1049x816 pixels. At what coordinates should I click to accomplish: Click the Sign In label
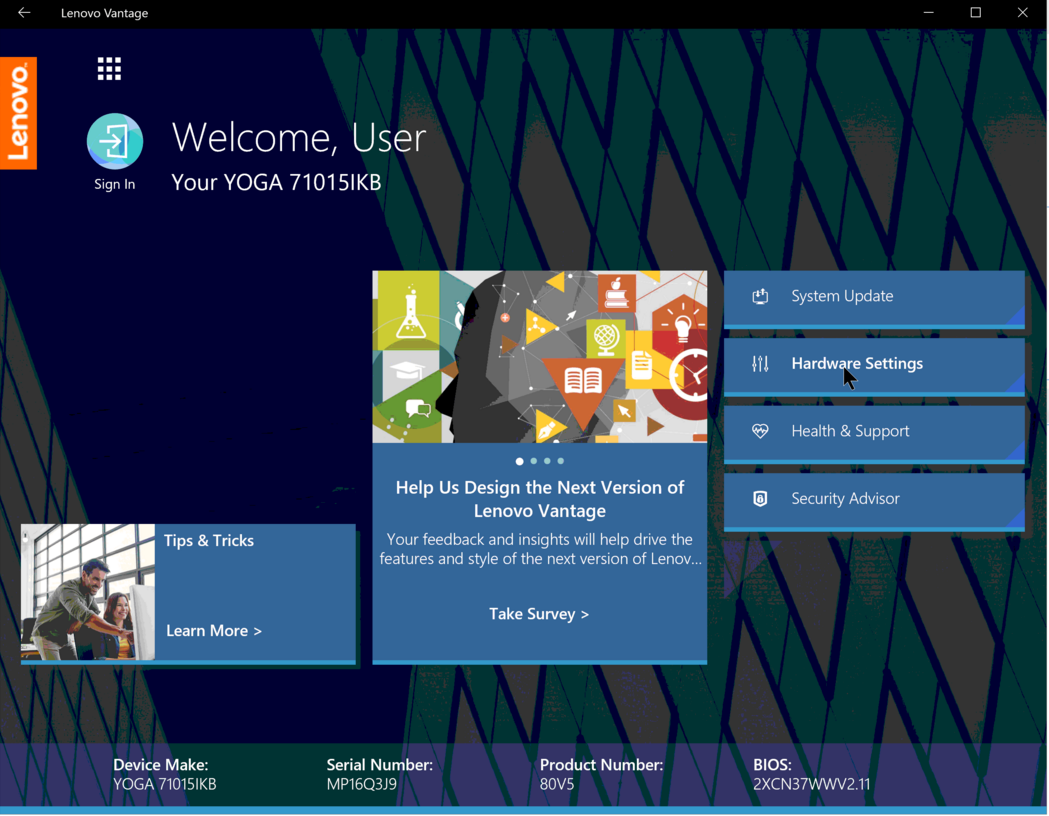[x=114, y=185]
